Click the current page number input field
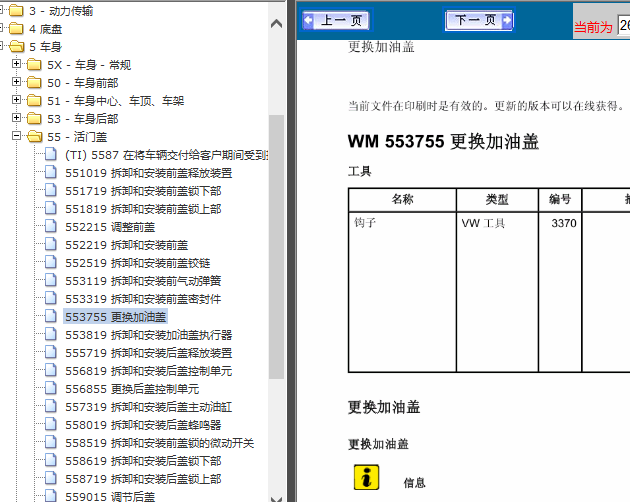Image resolution: width=630 pixels, height=502 pixels. tap(624, 25)
